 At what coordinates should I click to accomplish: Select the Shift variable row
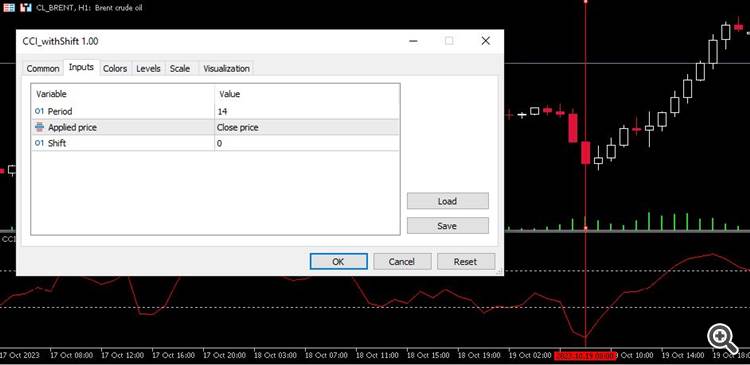215,143
